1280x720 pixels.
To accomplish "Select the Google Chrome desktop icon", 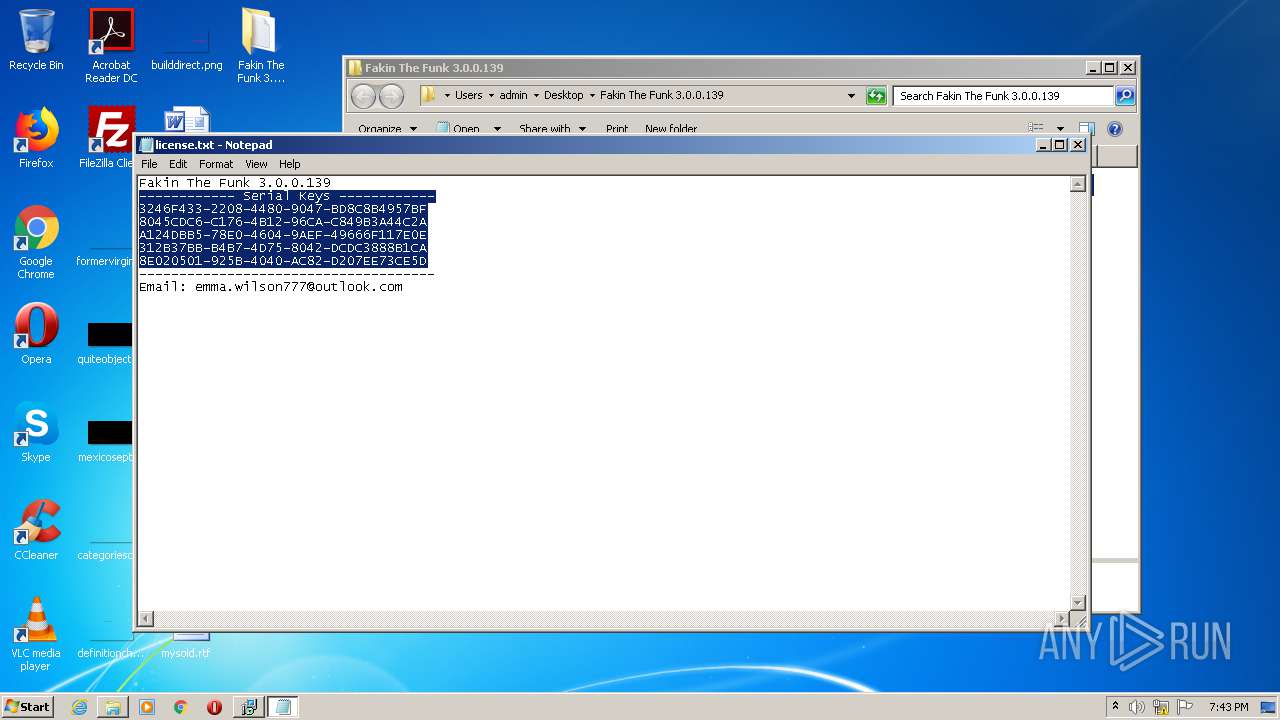I will point(36,243).
